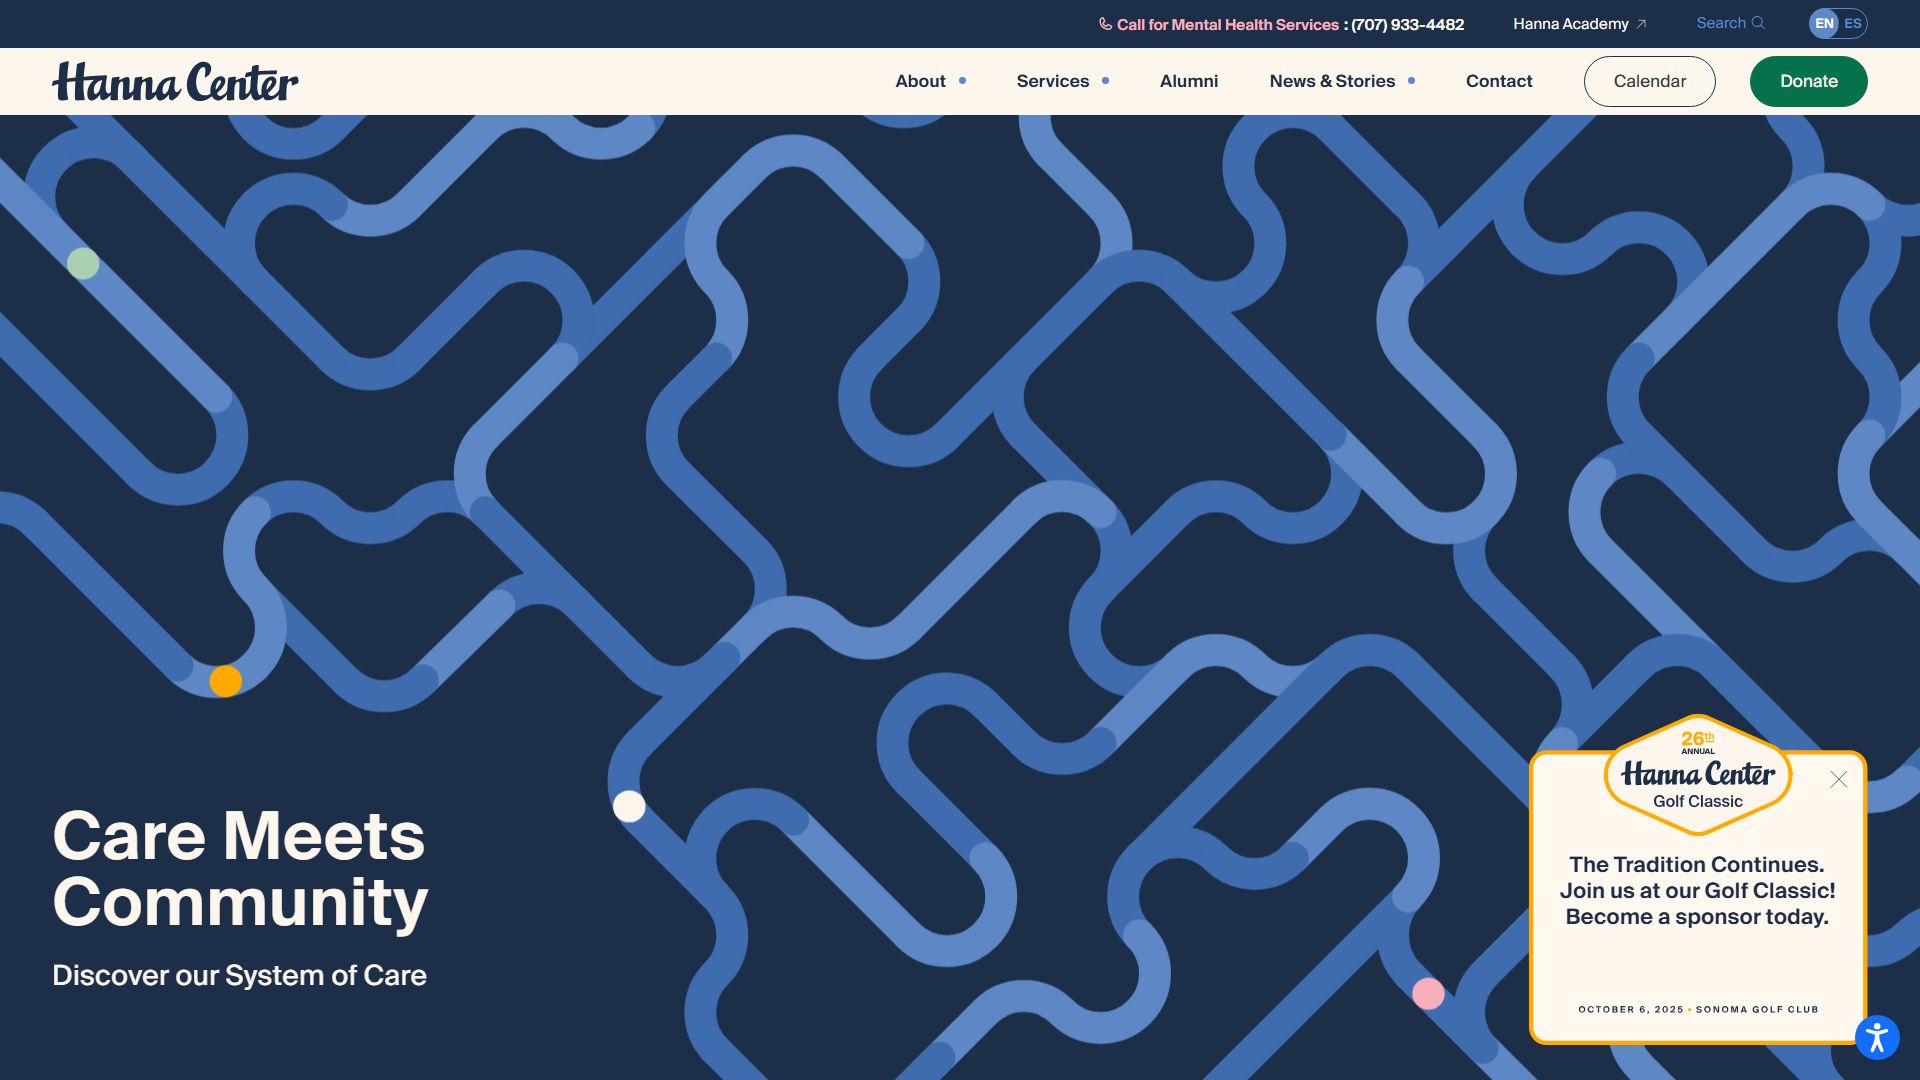This screenshot has height=1080, width=1920.
Task: Close the Golf Classic popup
Action: [1838, 779]
